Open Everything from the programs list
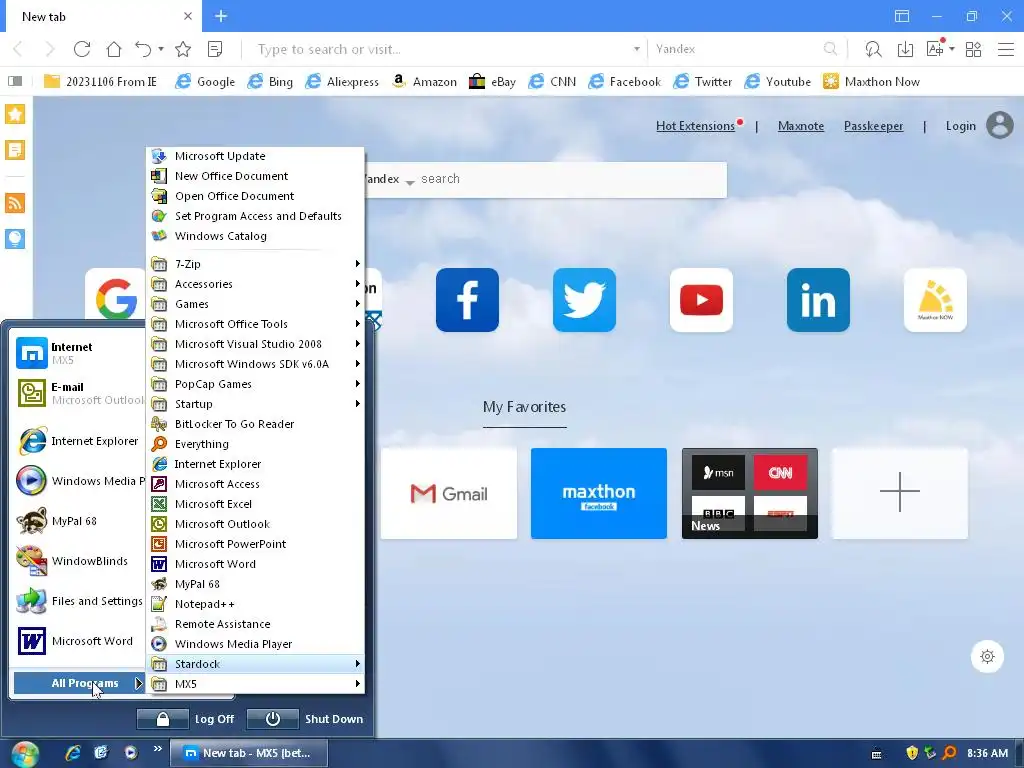 [x=255, y=444]
